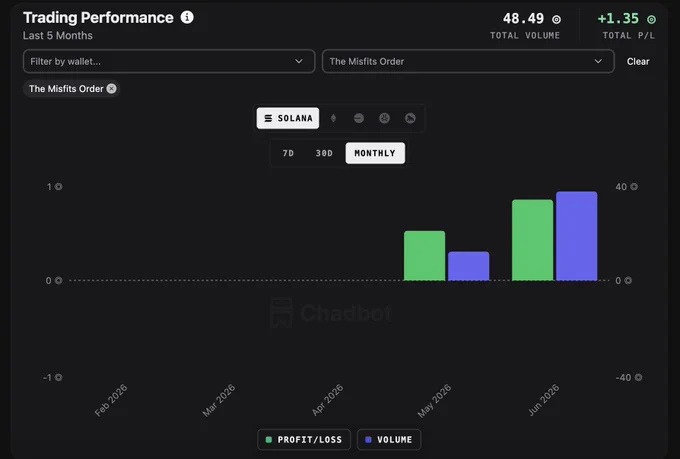Viewport: 680px width, 459px height.
Task: Click the TOTAL P/L label
Action: 628,36
